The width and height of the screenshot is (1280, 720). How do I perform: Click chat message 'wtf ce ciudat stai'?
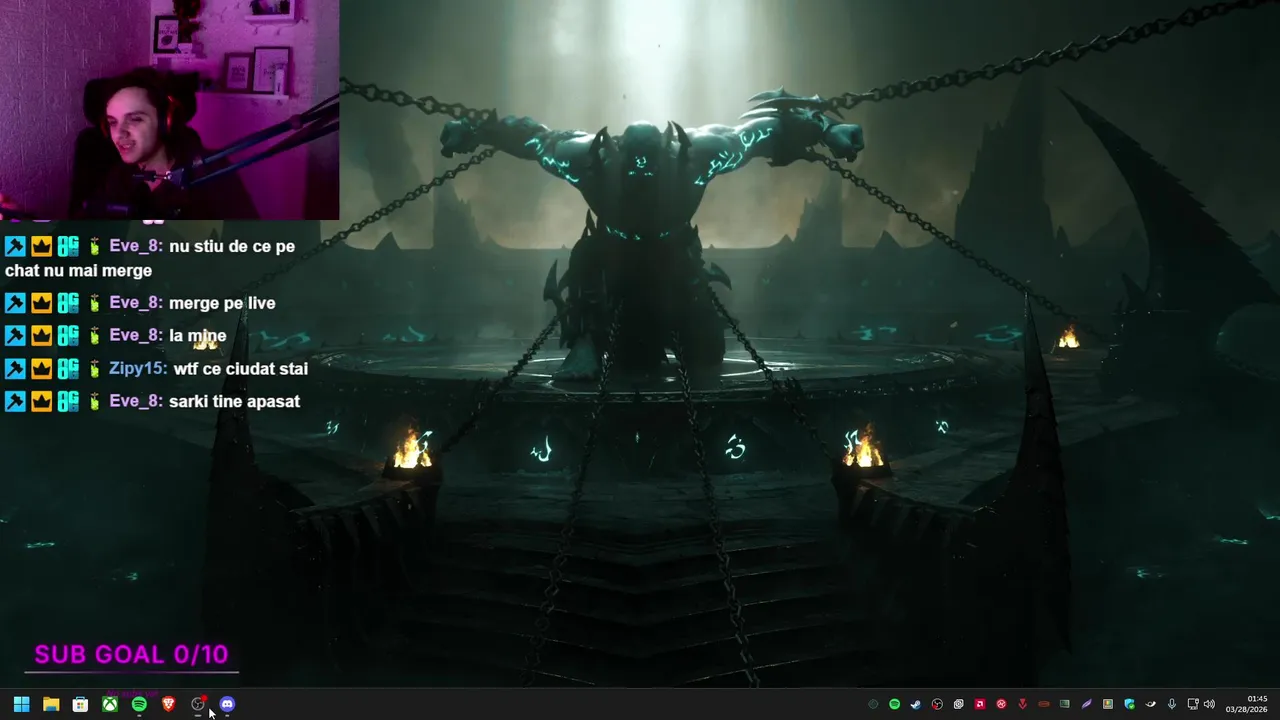241,369
